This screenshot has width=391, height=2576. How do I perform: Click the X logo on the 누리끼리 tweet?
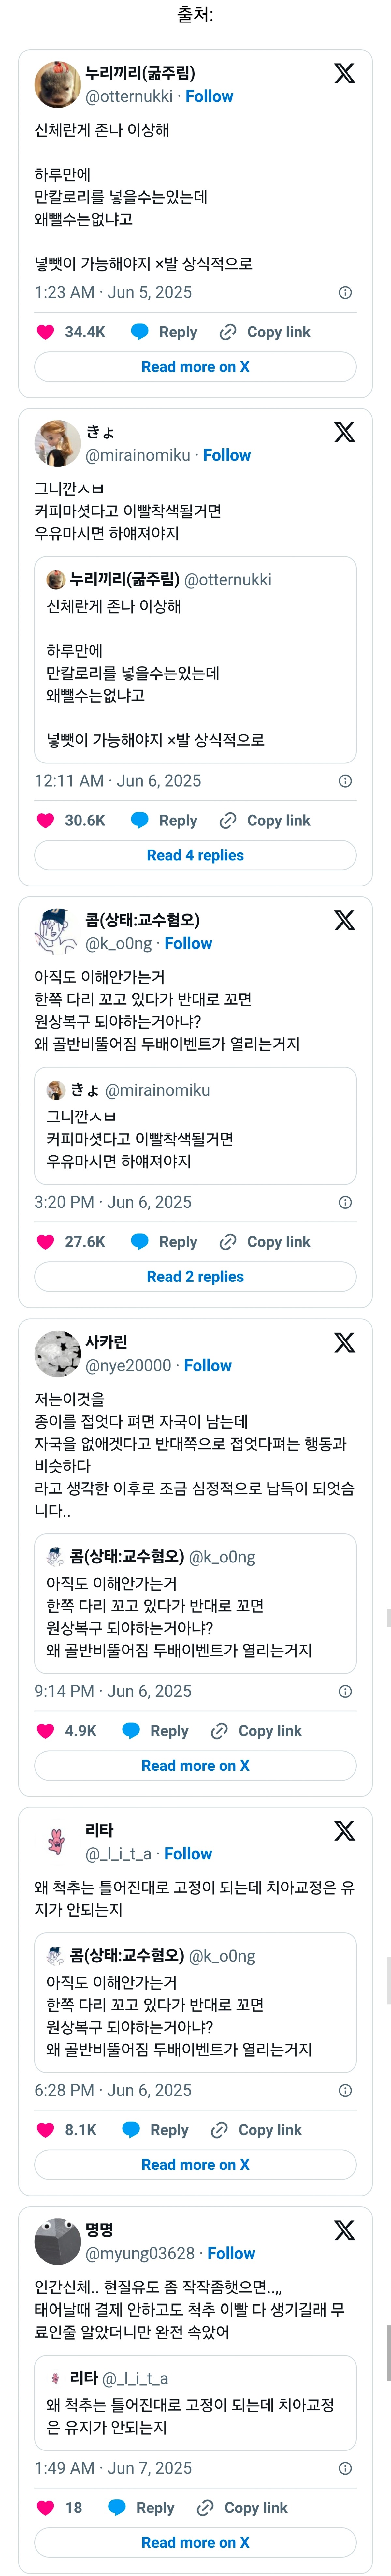[344, 73]
